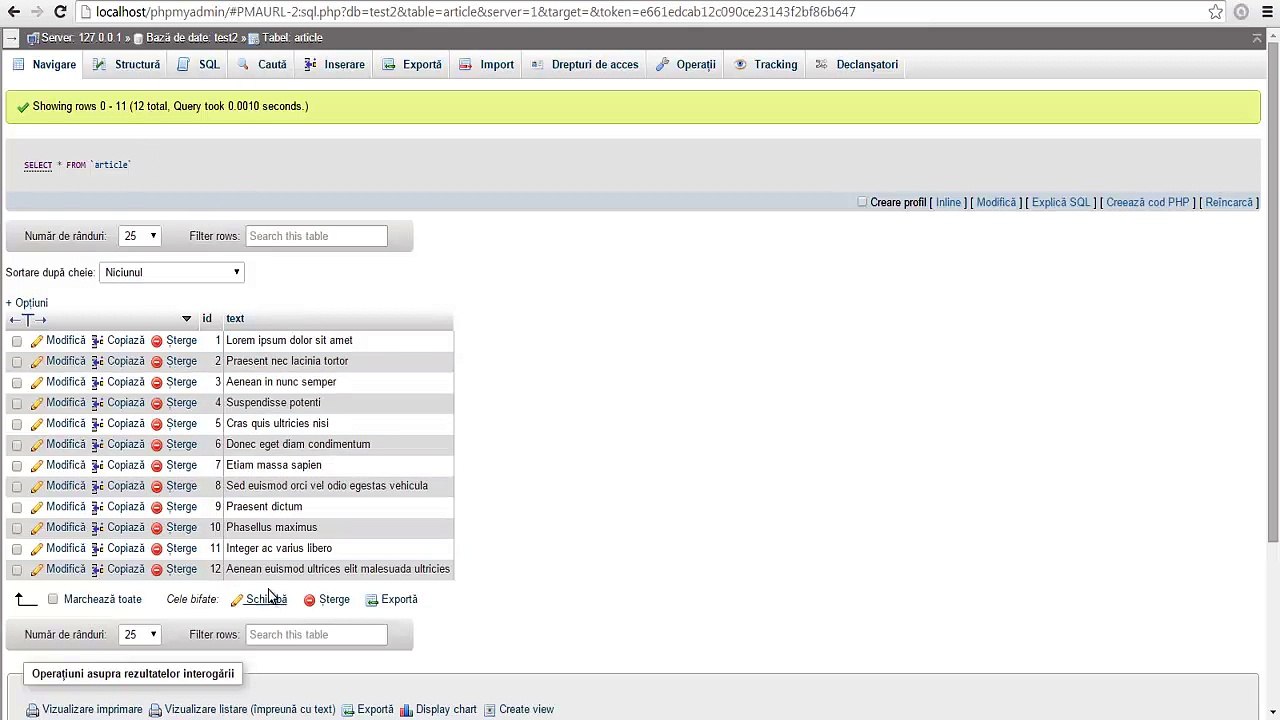Click the red delete icon for row 7
Image resolution: width=1280 pixels, height=720 pixels.
tap(156, 466)
